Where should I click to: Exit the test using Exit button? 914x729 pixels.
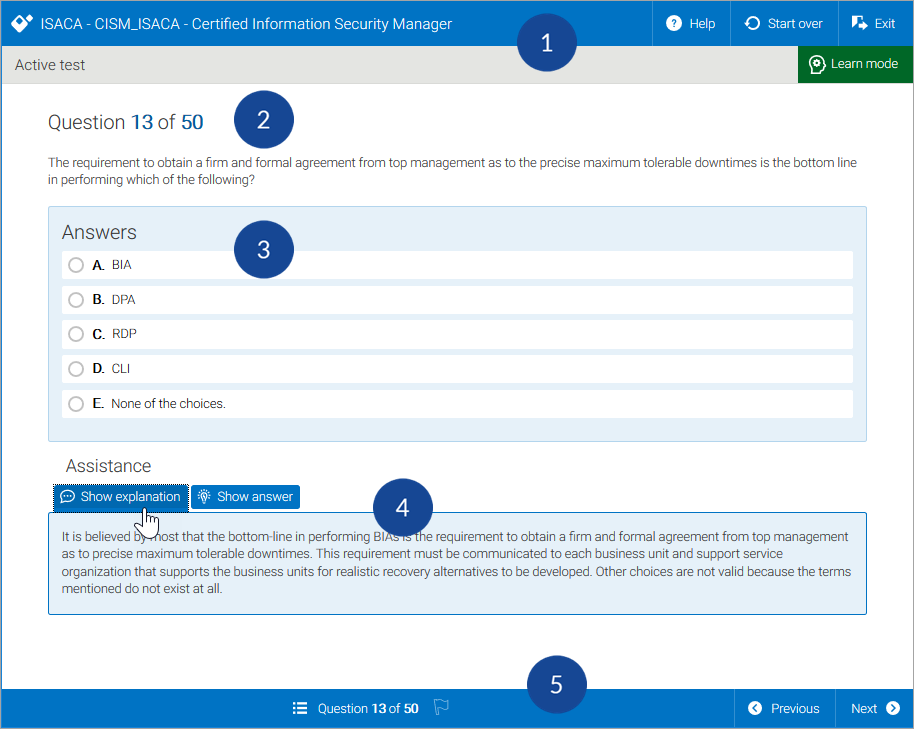[873, 23]
